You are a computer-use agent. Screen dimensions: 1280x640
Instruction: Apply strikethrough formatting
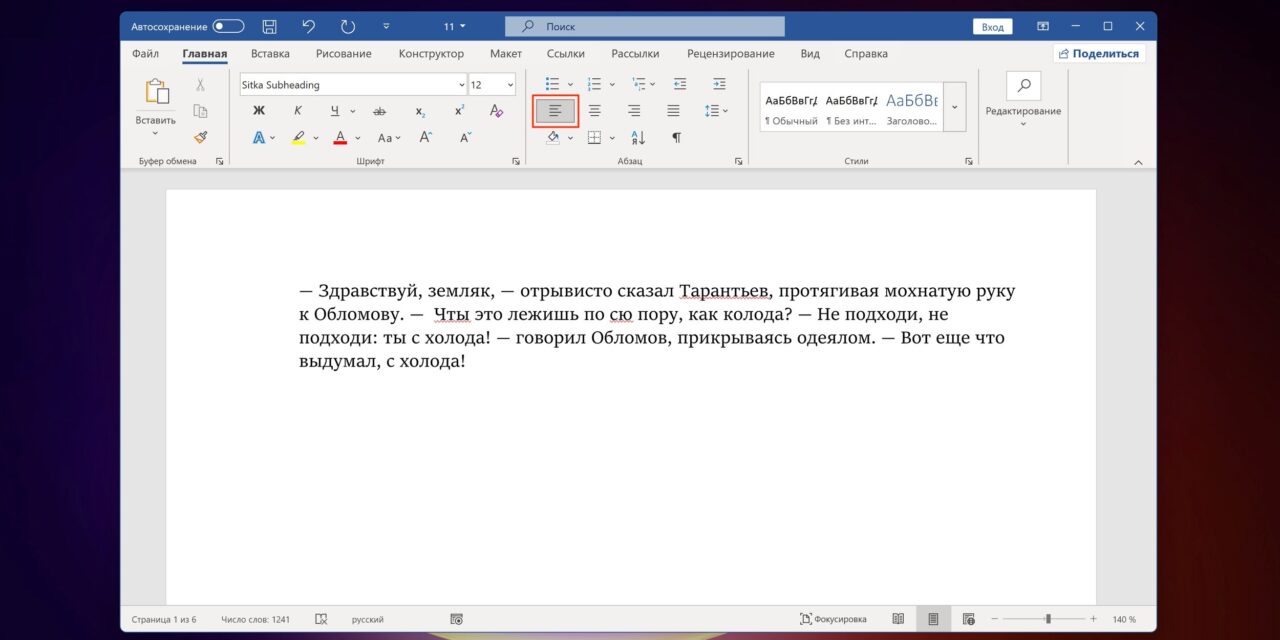pyautogui.click(x=379, y=111)
